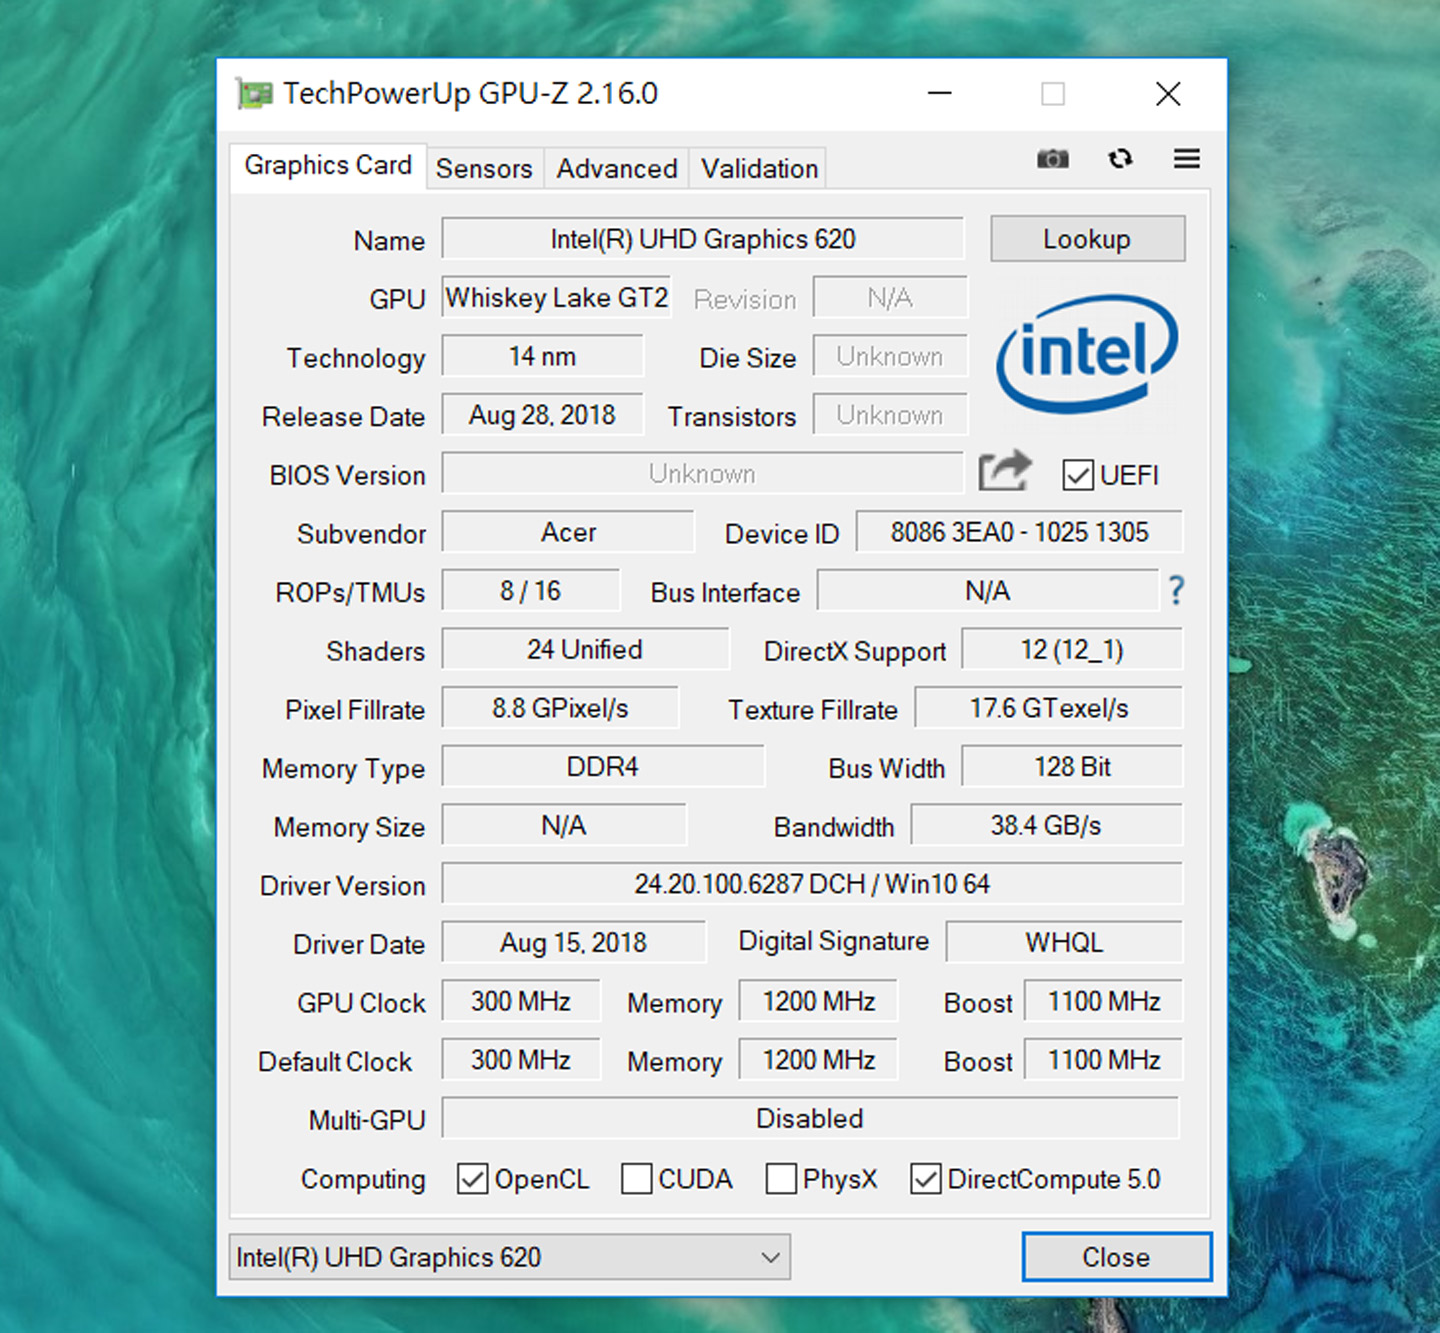The height and width of the screenshot is (1333, 1440).
Task: Enable the CUDA checkbox
Action: click(x=637, y=1180)
